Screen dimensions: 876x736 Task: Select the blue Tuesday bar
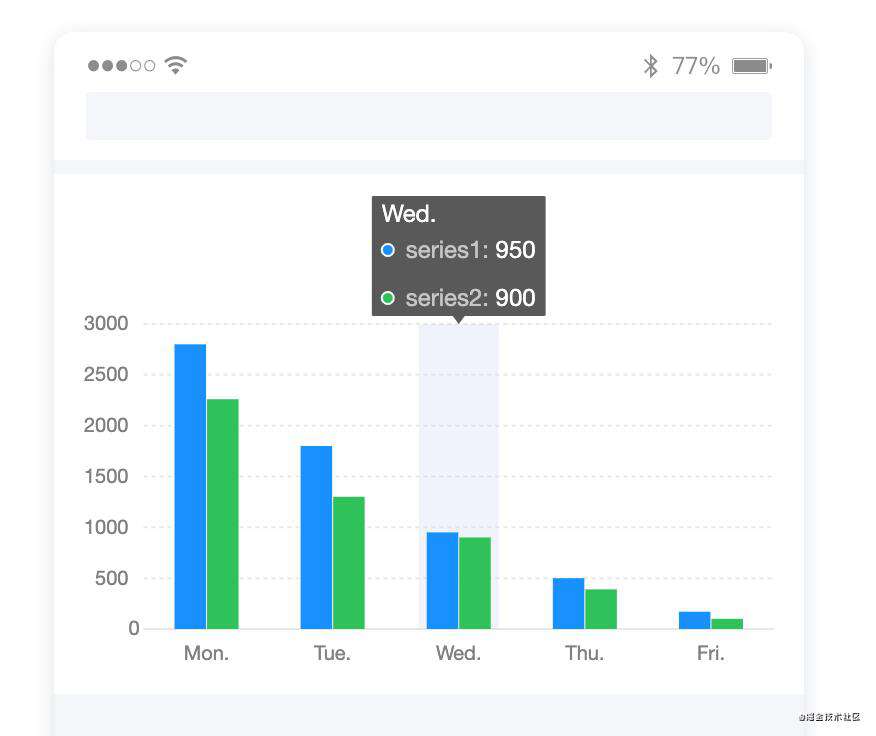pos(316,537)
